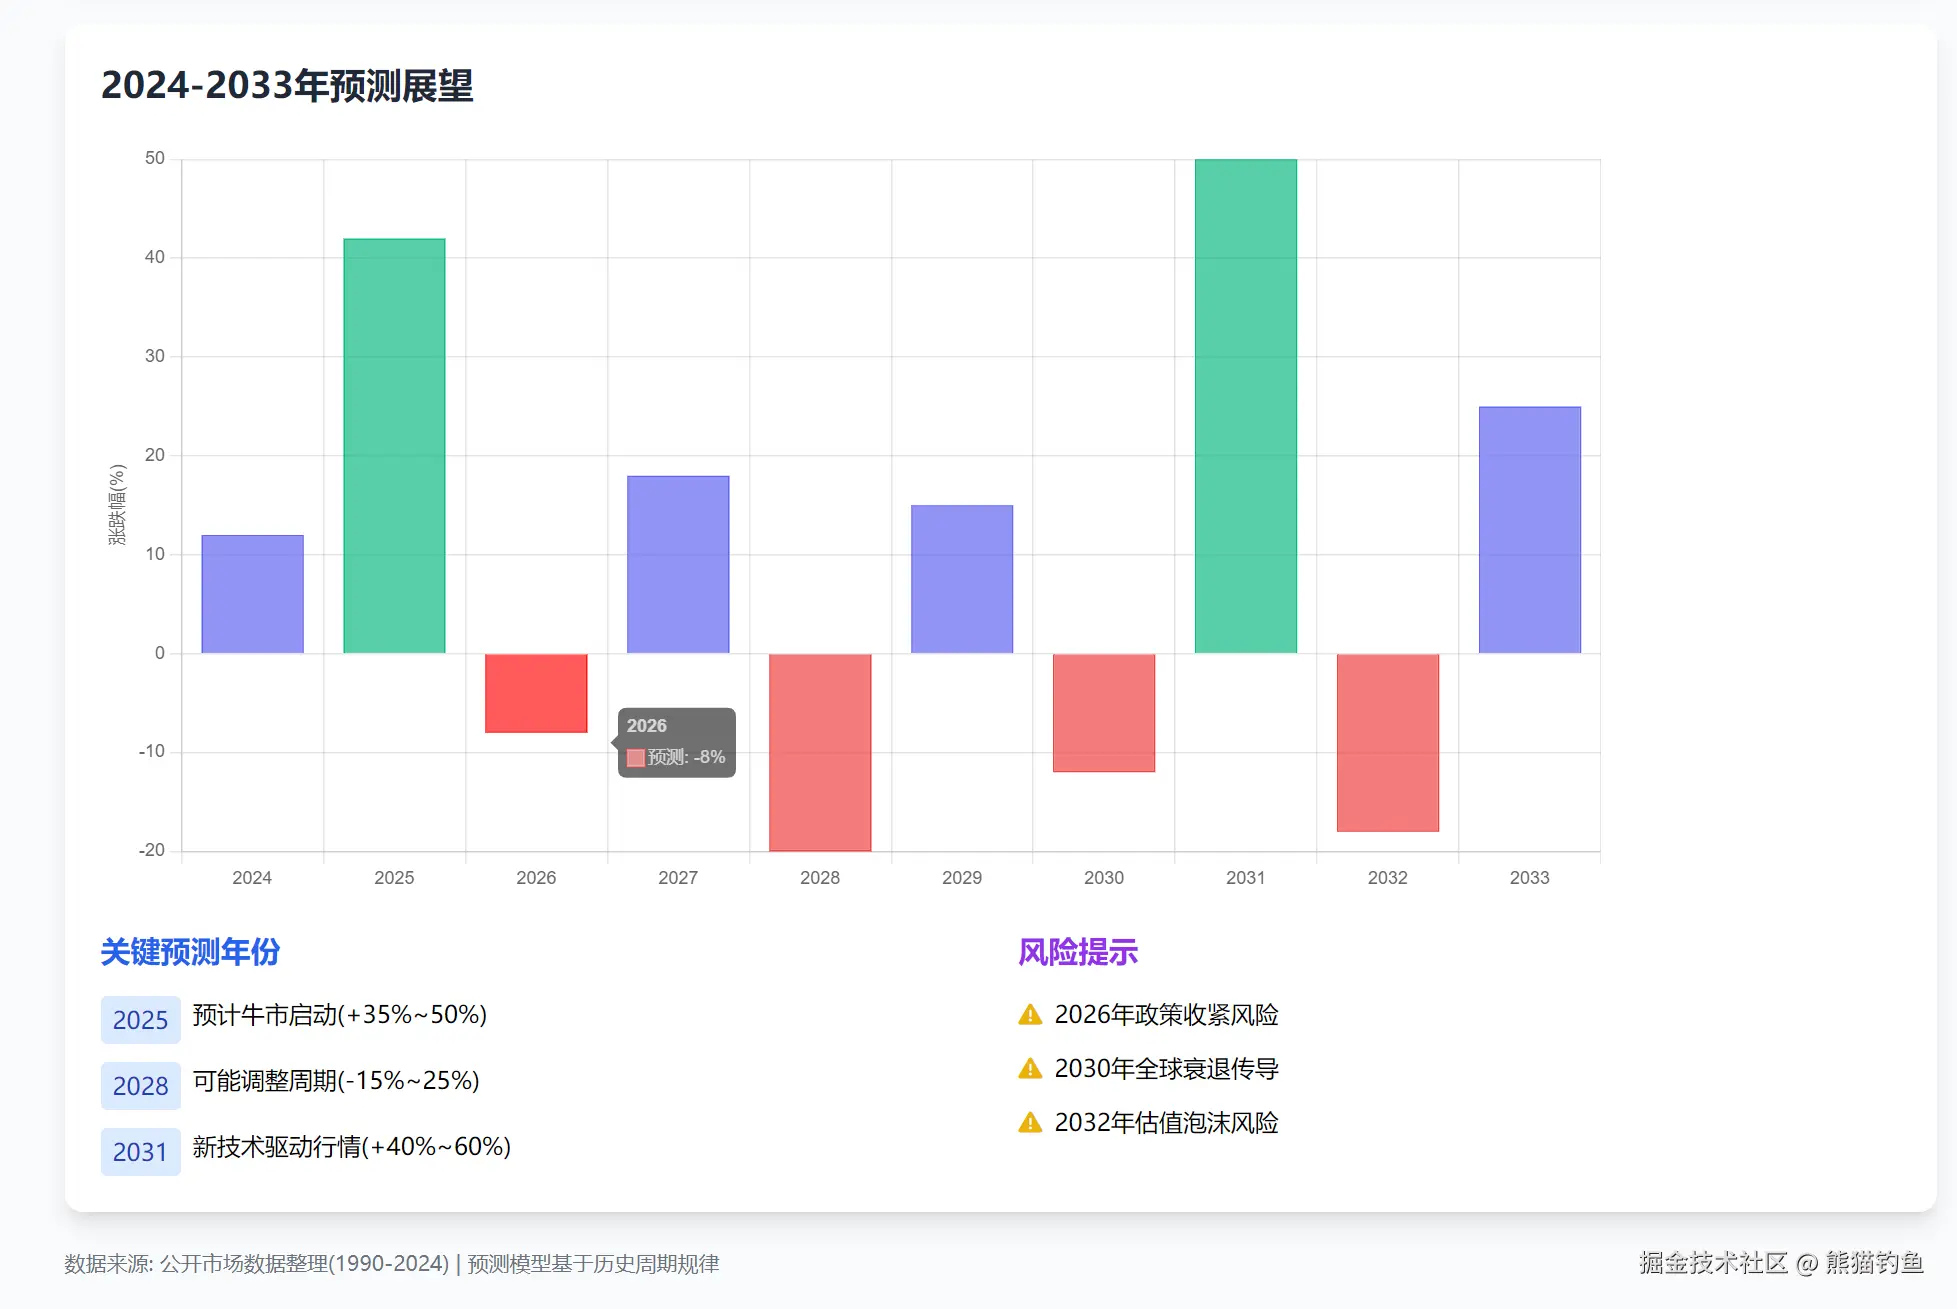Viewport: 1957px width, 1309px height.
Task: Expand the 风险提示 section
Action: (1077, 952)
